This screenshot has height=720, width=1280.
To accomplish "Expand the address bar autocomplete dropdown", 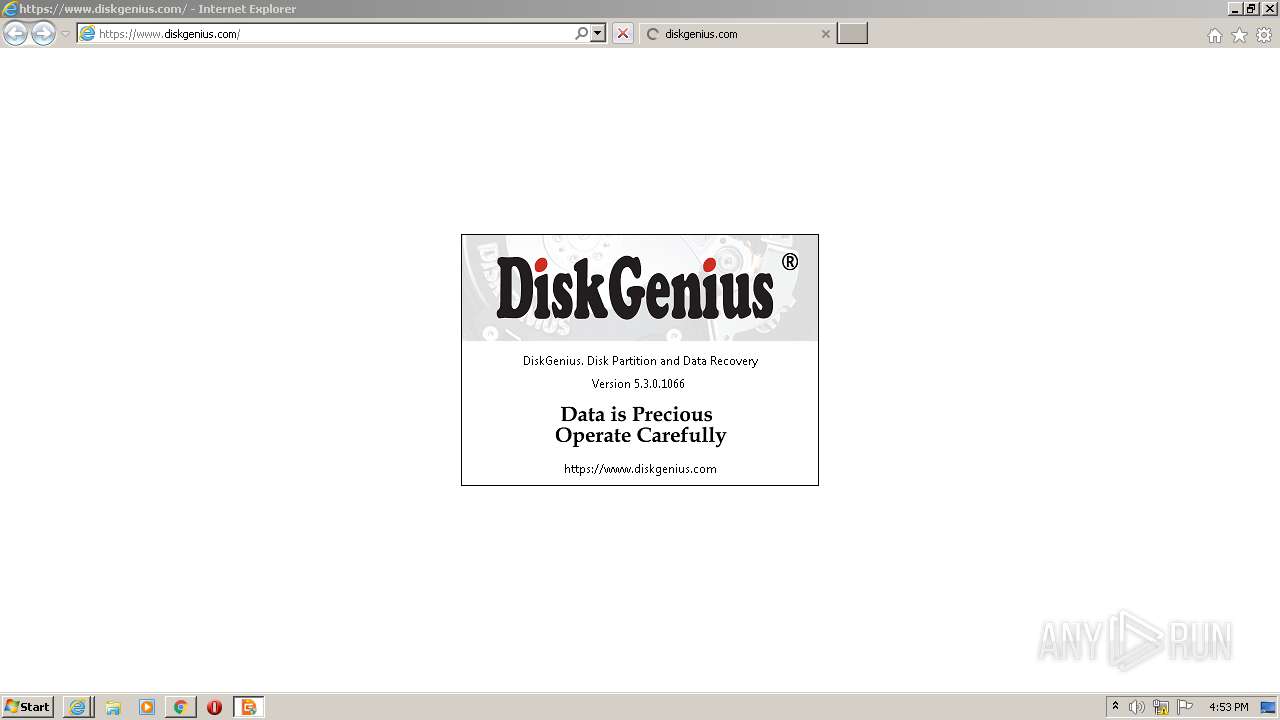I will click(x=598, y=34).
